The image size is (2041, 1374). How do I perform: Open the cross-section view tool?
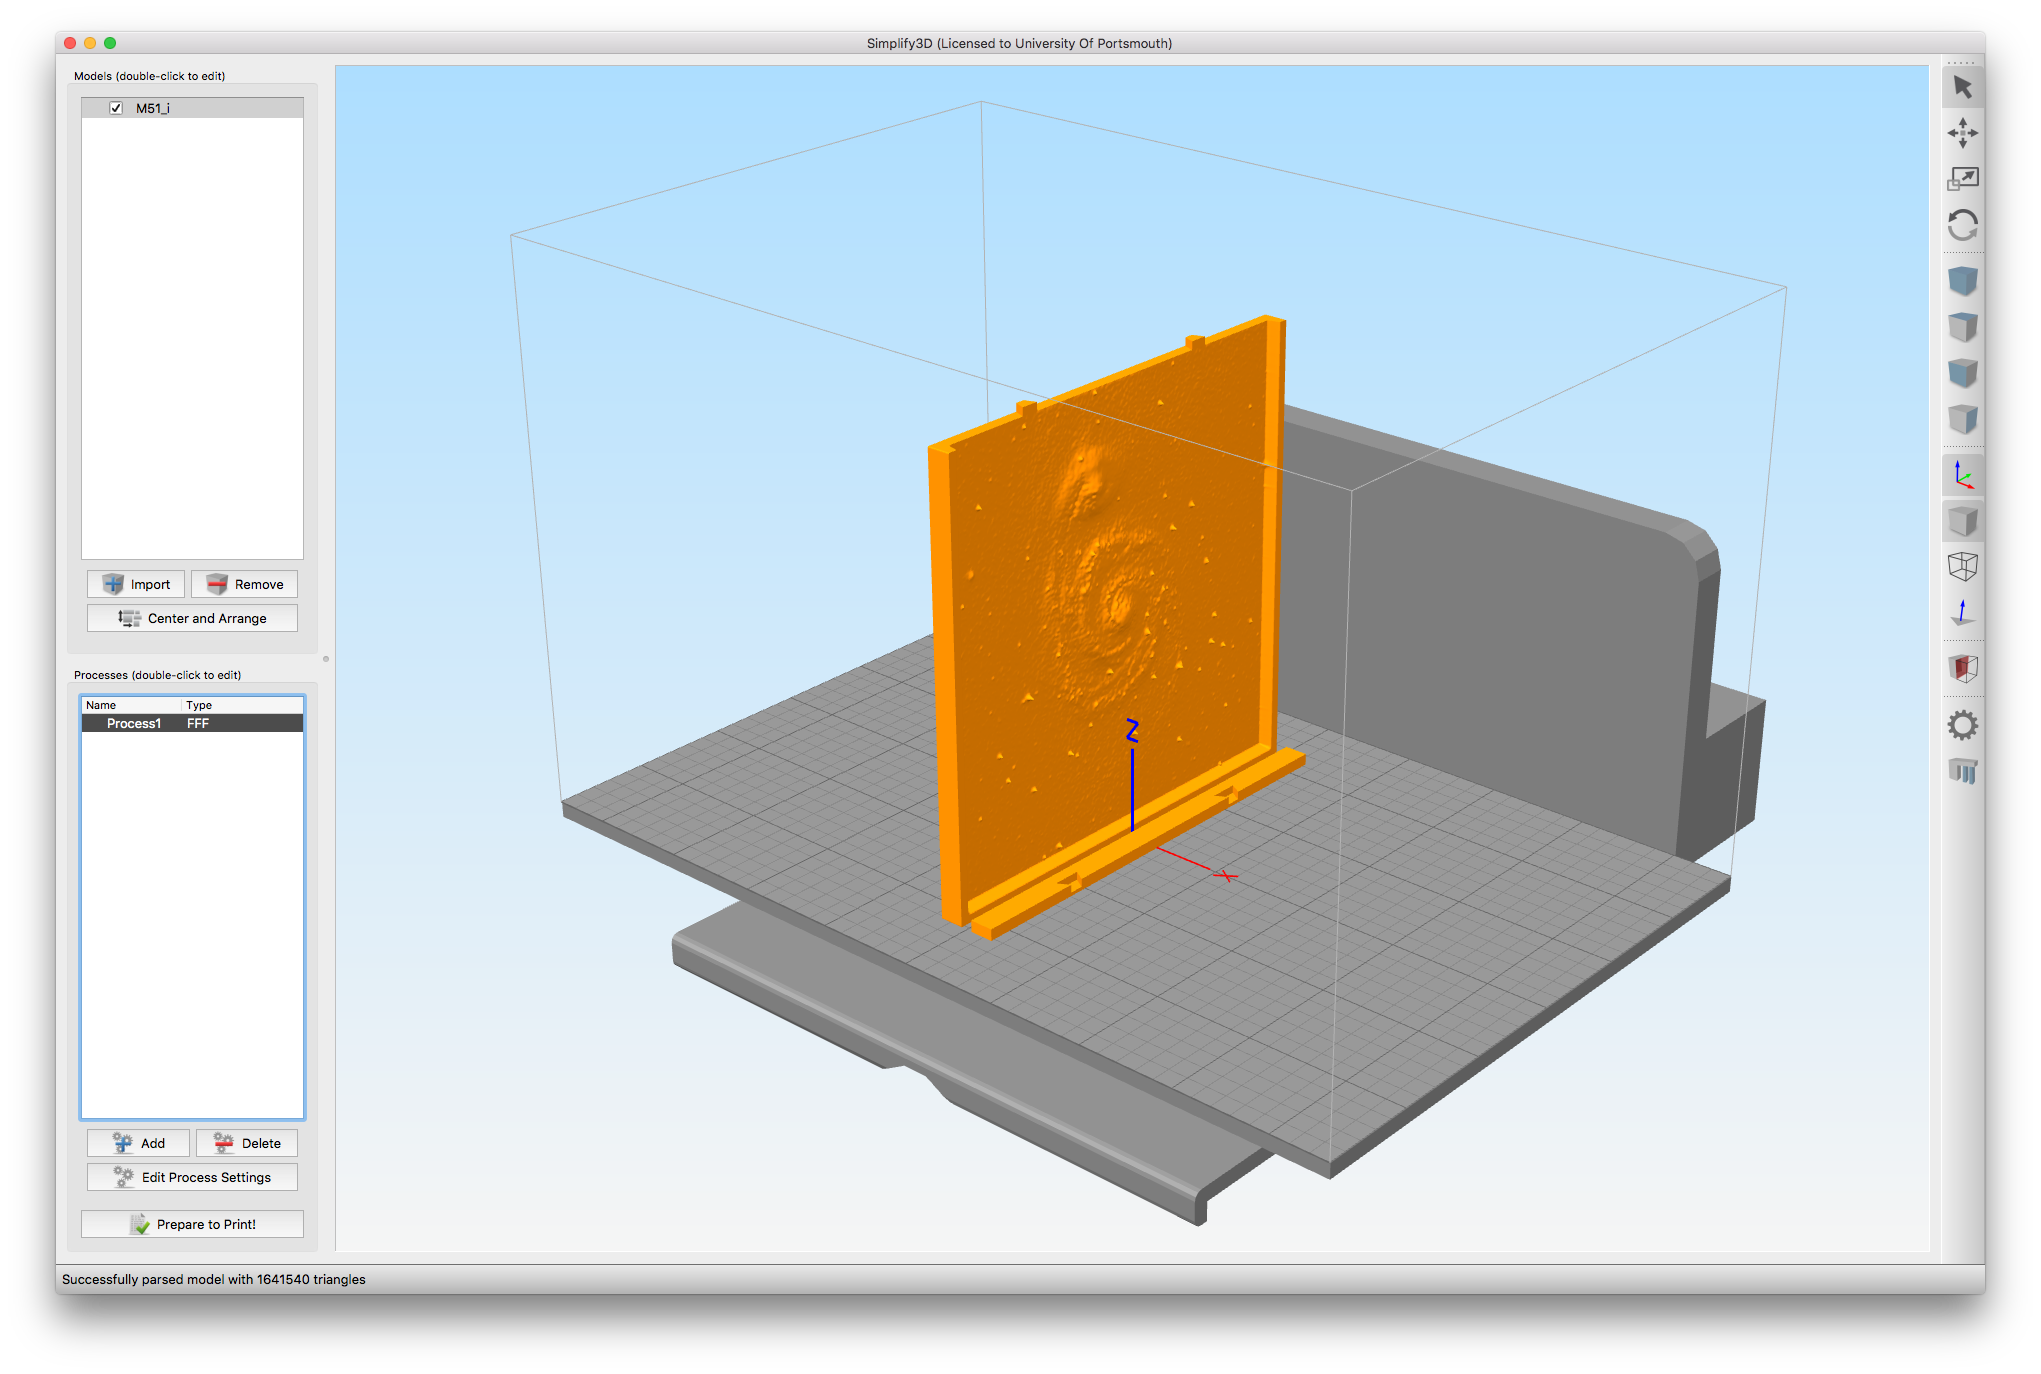coord(1963,668)
